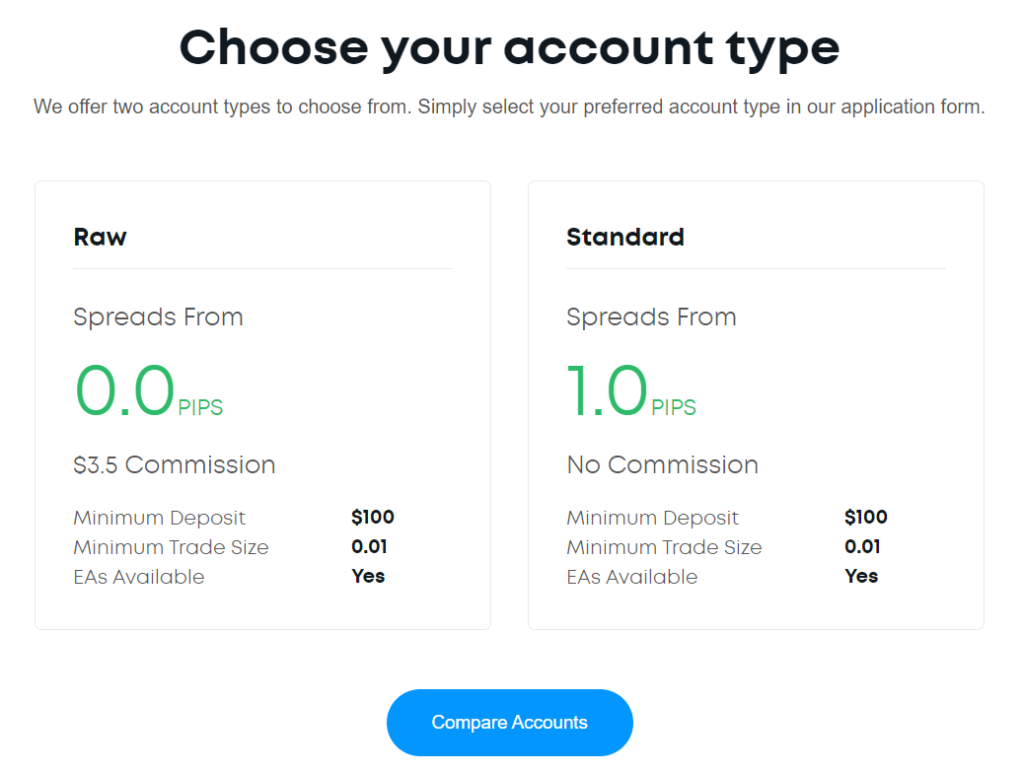Click the Choose your account type heading

pyautogui.click(x=509, y=48)
